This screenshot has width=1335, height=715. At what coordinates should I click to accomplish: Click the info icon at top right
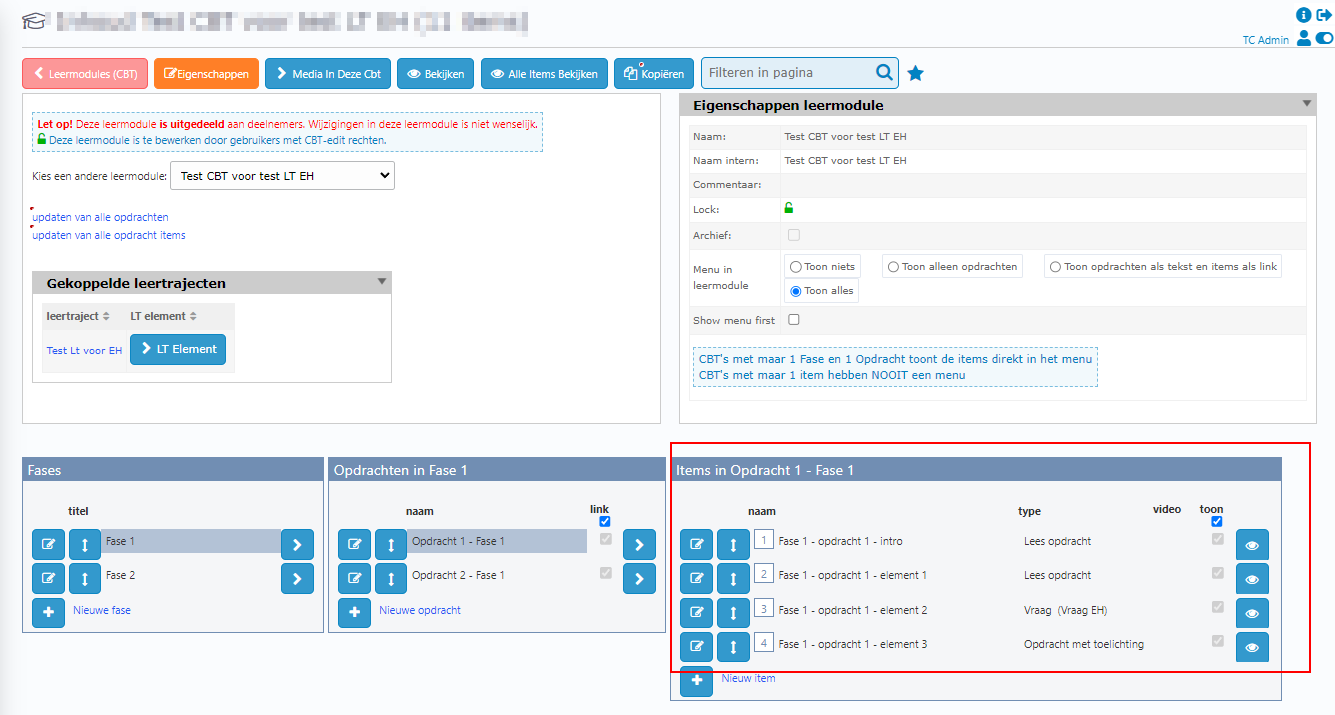coord(1304,15)
